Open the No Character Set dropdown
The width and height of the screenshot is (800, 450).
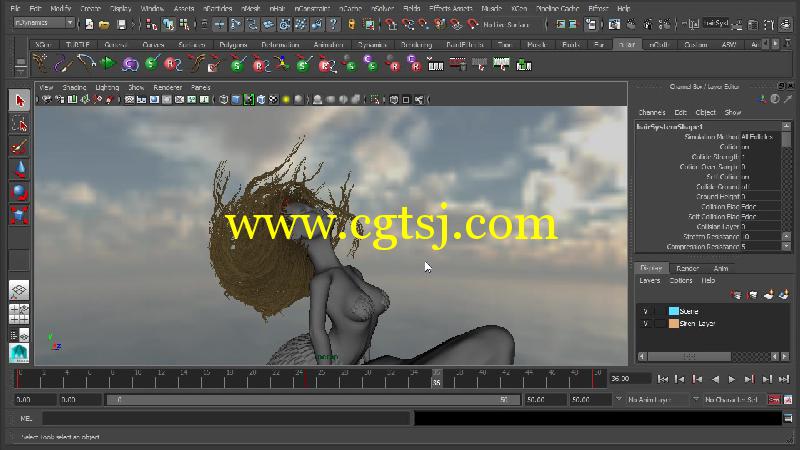(728, 399)
